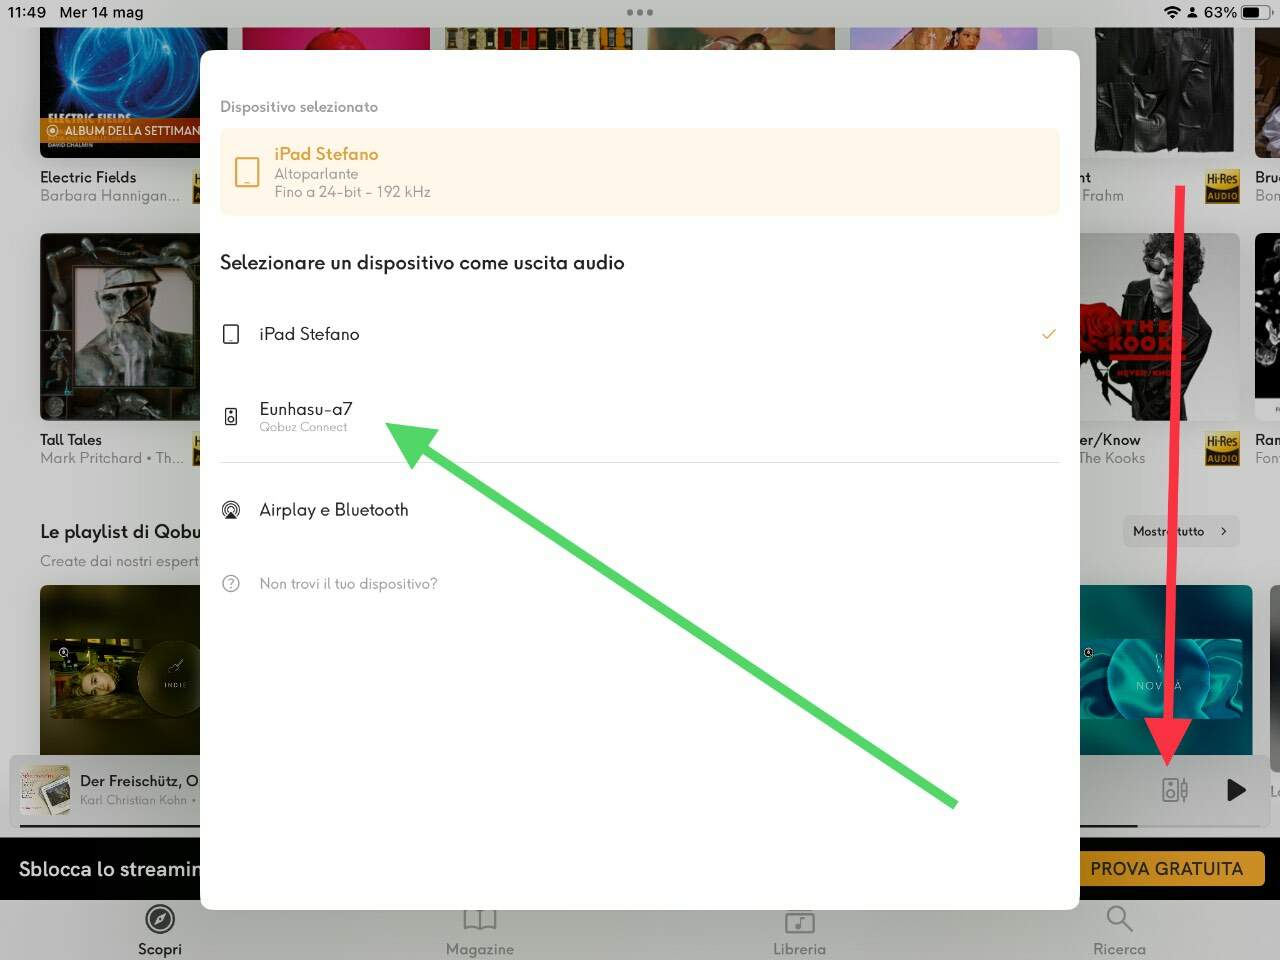This screenshot has height=960, width=1280.
Task: Open Tall Tales album cover
Action: (x=120, y=327)
